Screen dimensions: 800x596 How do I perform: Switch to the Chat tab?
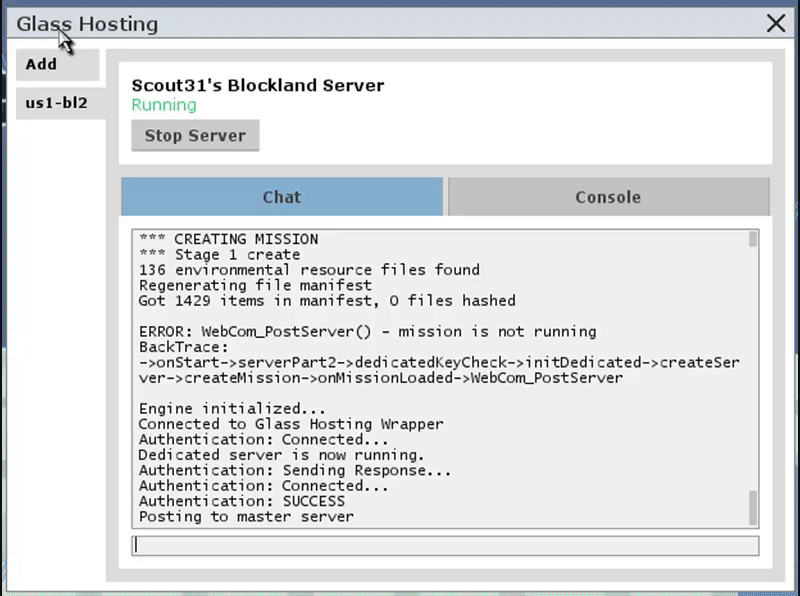pyautogui.click(x=282, y=197)
